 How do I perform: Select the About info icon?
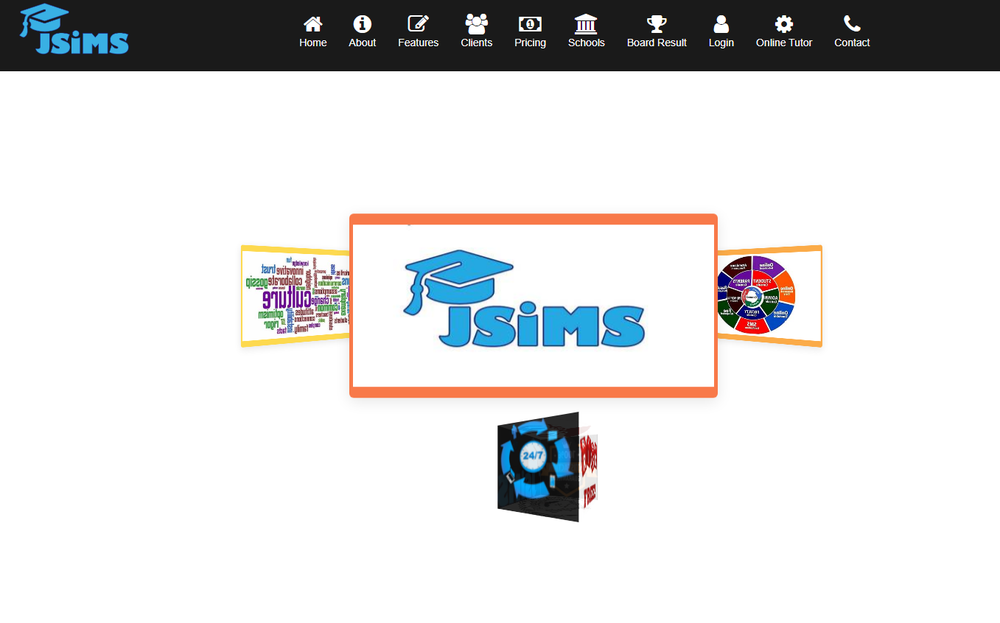(362, 22)
